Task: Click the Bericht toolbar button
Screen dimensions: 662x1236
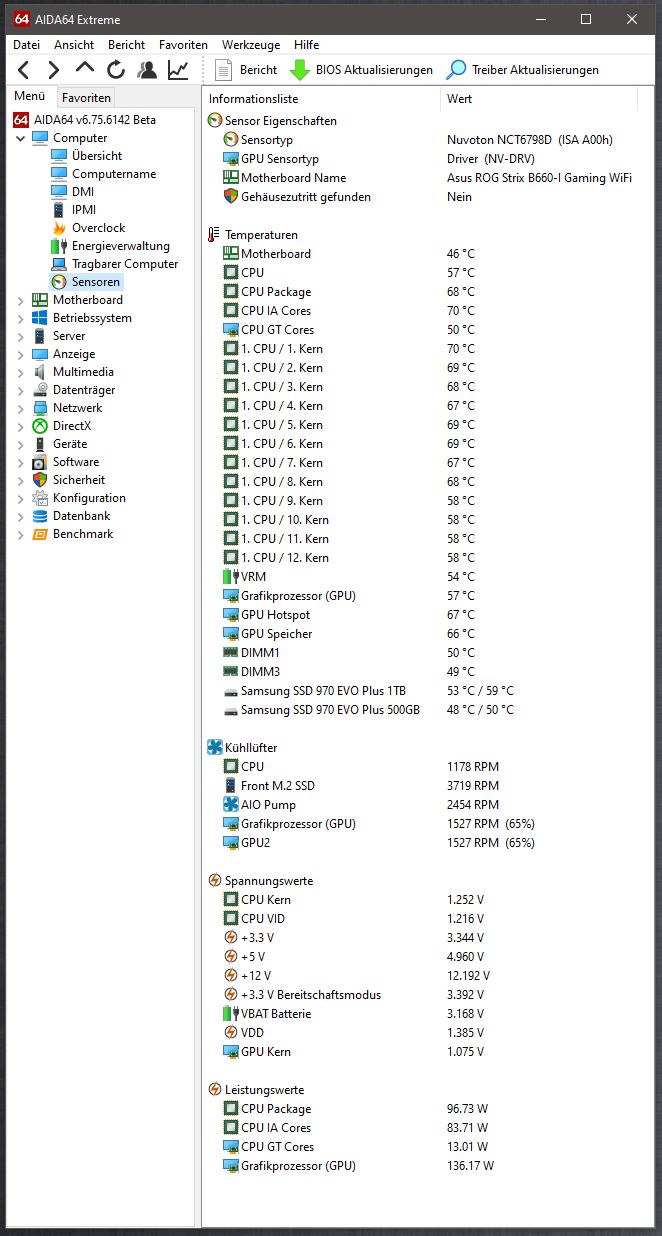Action: click(246, 70)
